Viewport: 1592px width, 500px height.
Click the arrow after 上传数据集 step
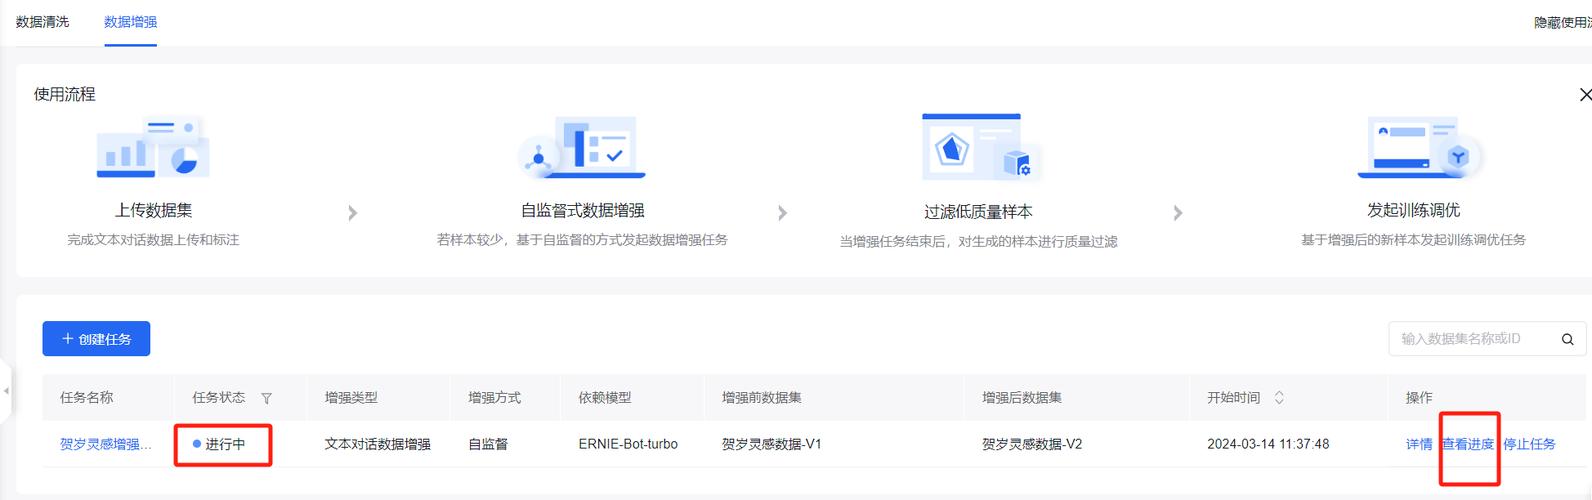(352, 213)
